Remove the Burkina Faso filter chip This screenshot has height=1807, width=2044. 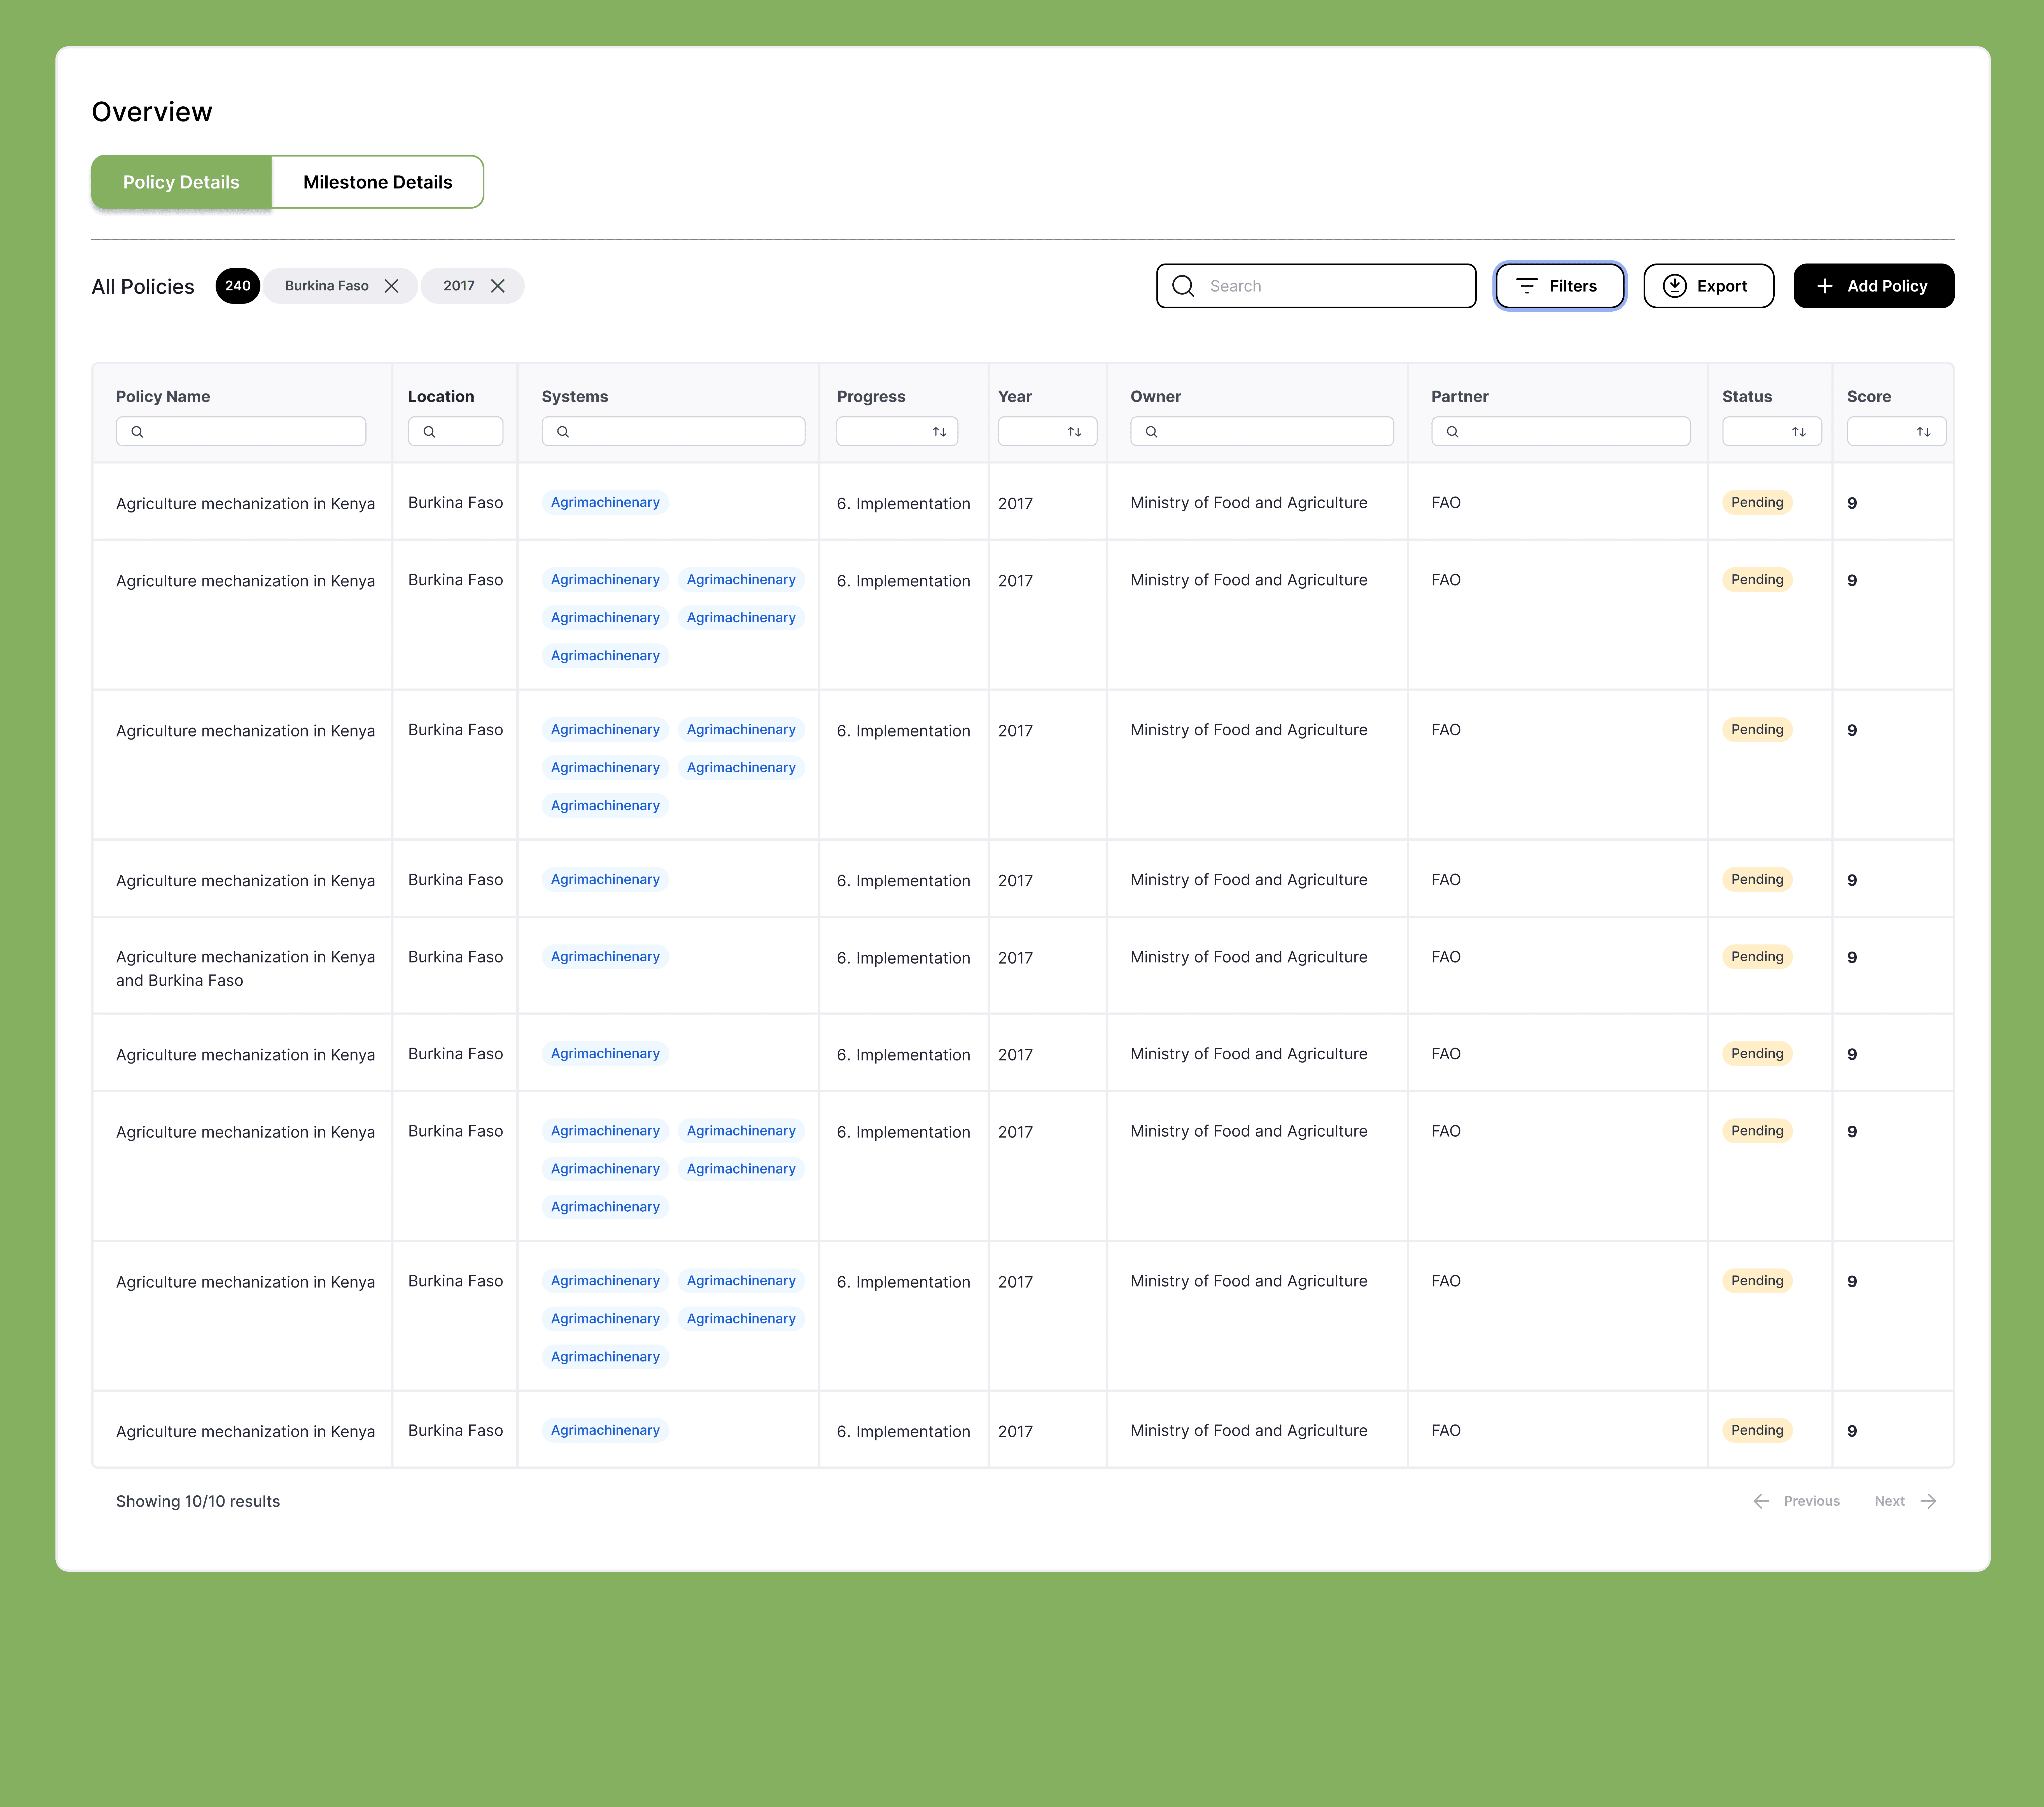[x=391, y=286]
